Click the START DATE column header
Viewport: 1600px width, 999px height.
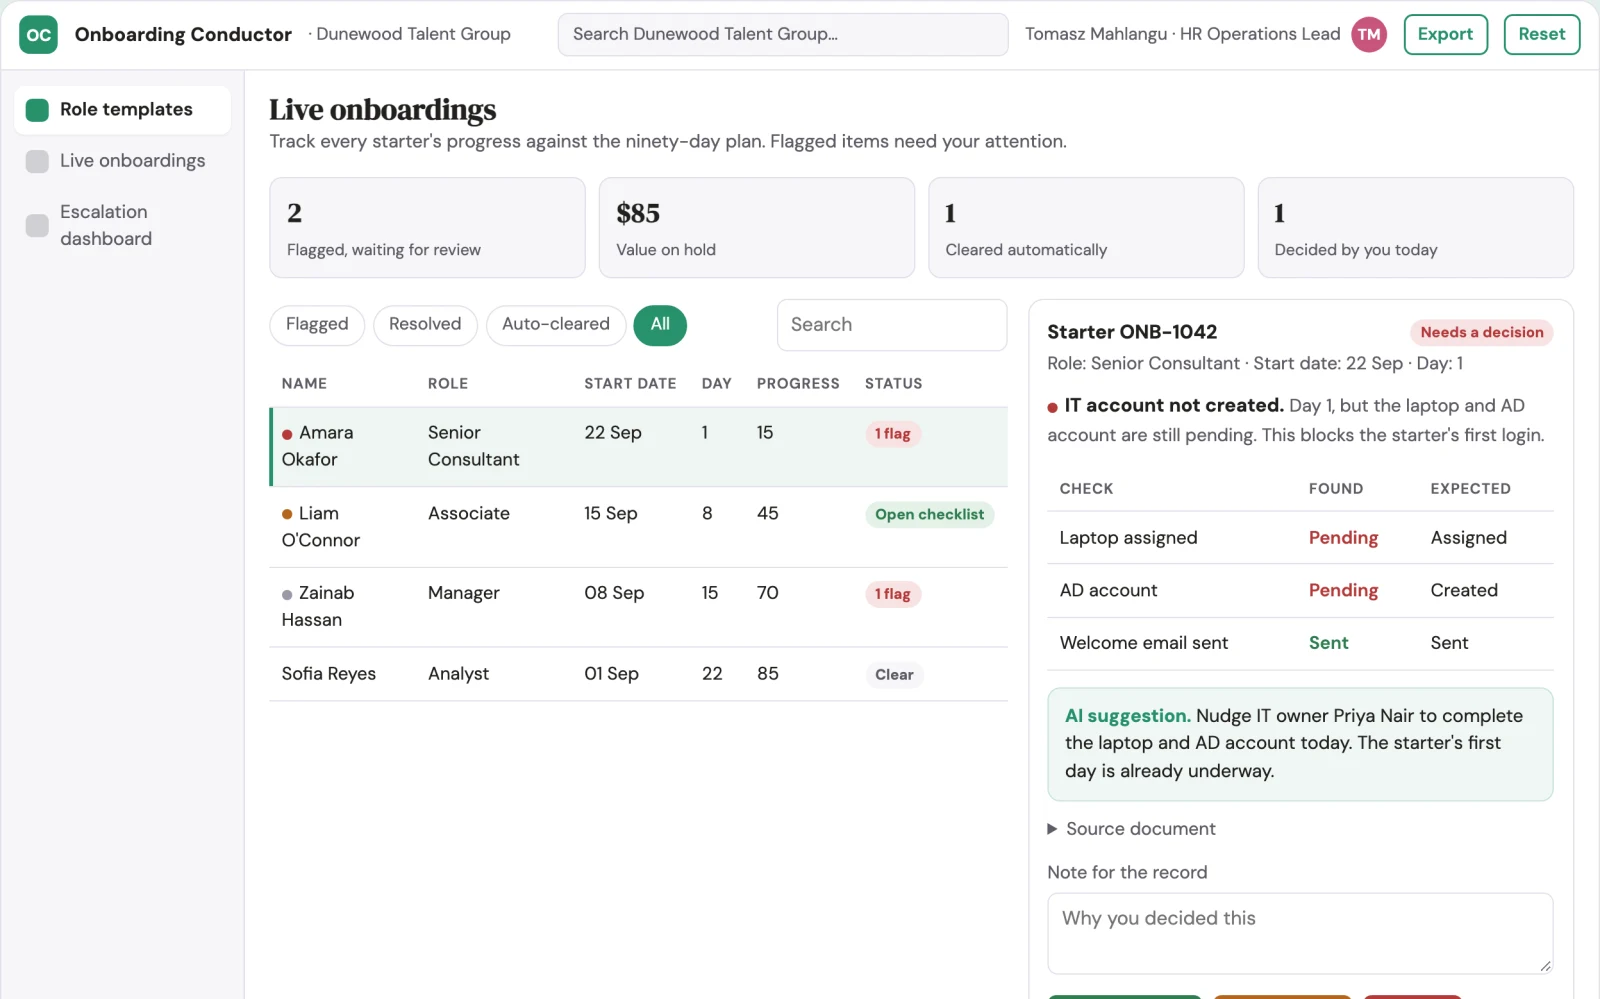[630, 384]
